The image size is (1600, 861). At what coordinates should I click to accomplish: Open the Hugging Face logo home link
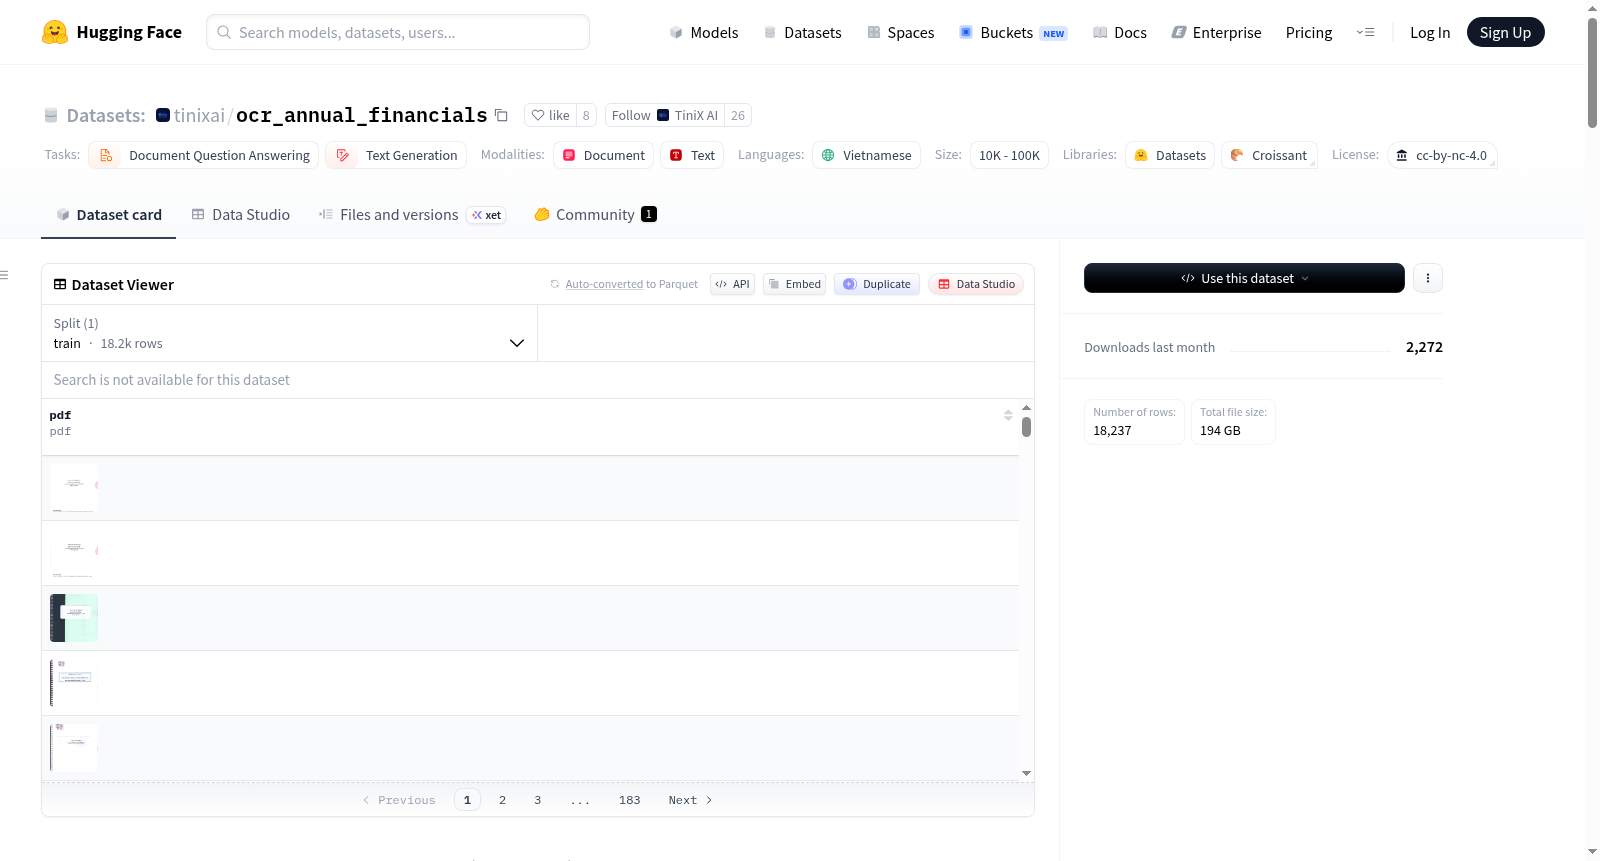111,32
